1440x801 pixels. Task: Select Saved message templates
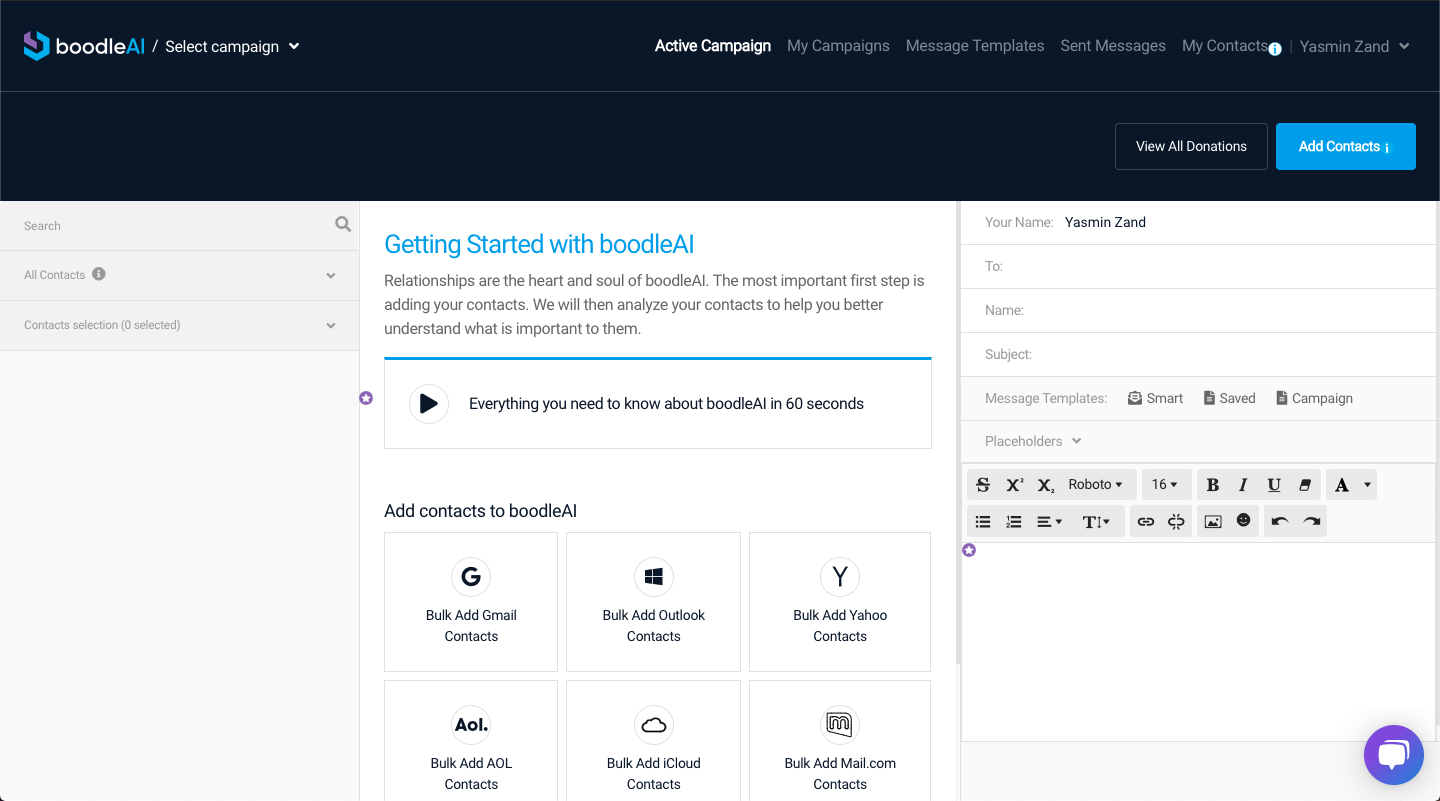click(x=1229, y=398)
